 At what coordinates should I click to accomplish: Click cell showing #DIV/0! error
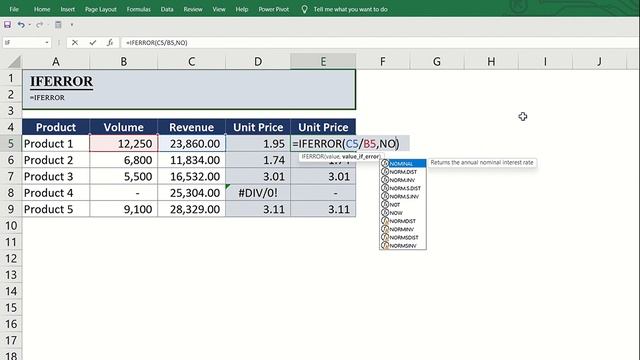(x=258, y=193)
